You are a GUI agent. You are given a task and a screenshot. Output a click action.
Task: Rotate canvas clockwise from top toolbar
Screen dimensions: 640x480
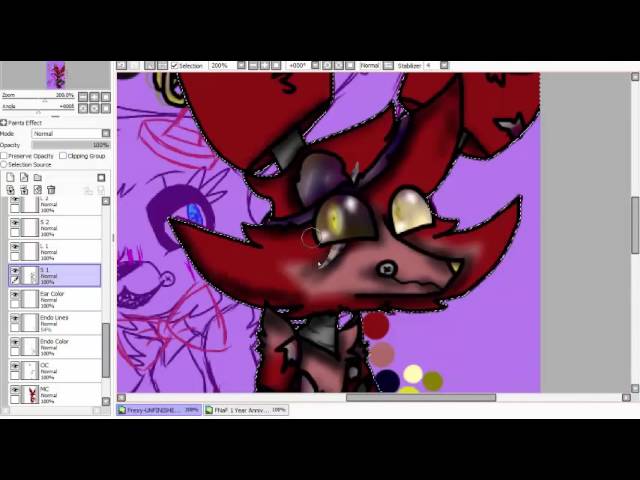tap(339, 65)
